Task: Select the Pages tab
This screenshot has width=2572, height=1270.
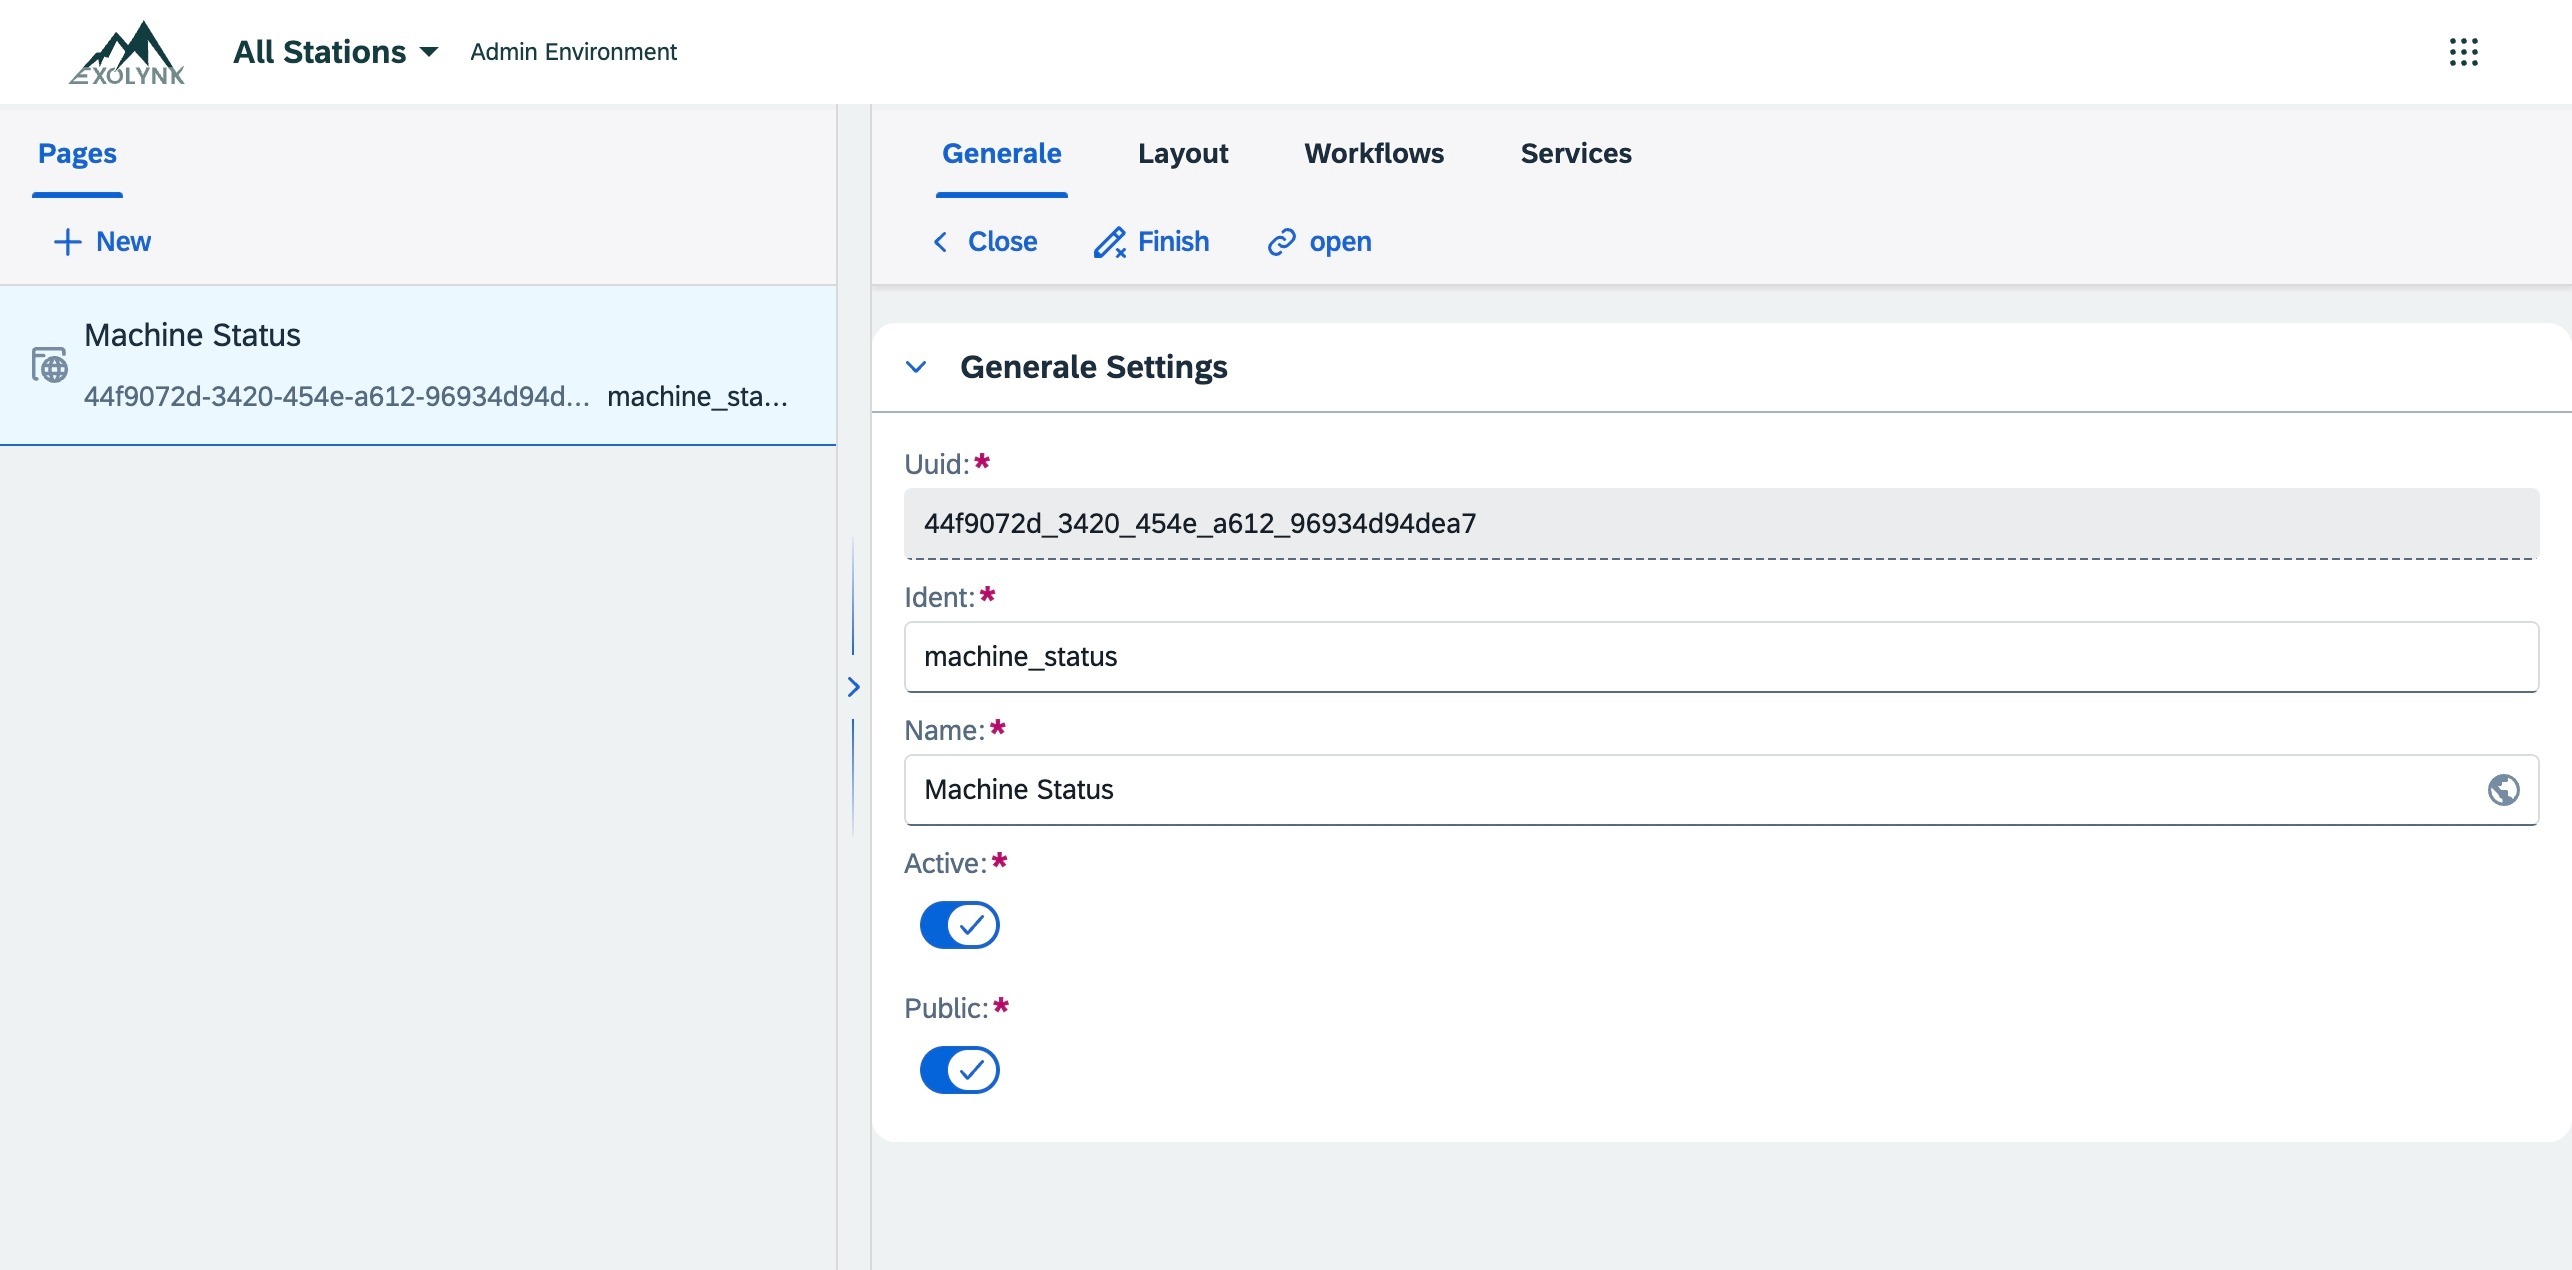Action: pos(77,153)
